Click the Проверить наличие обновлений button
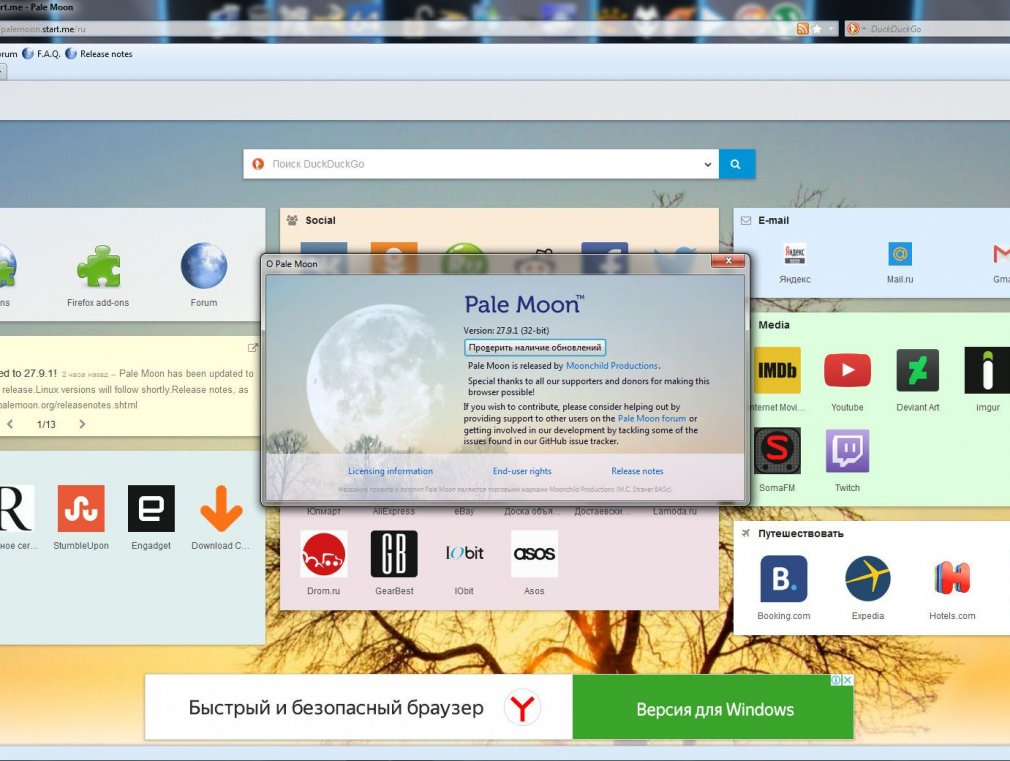Viewport: 1010px width, 761px height. [535, 347]
